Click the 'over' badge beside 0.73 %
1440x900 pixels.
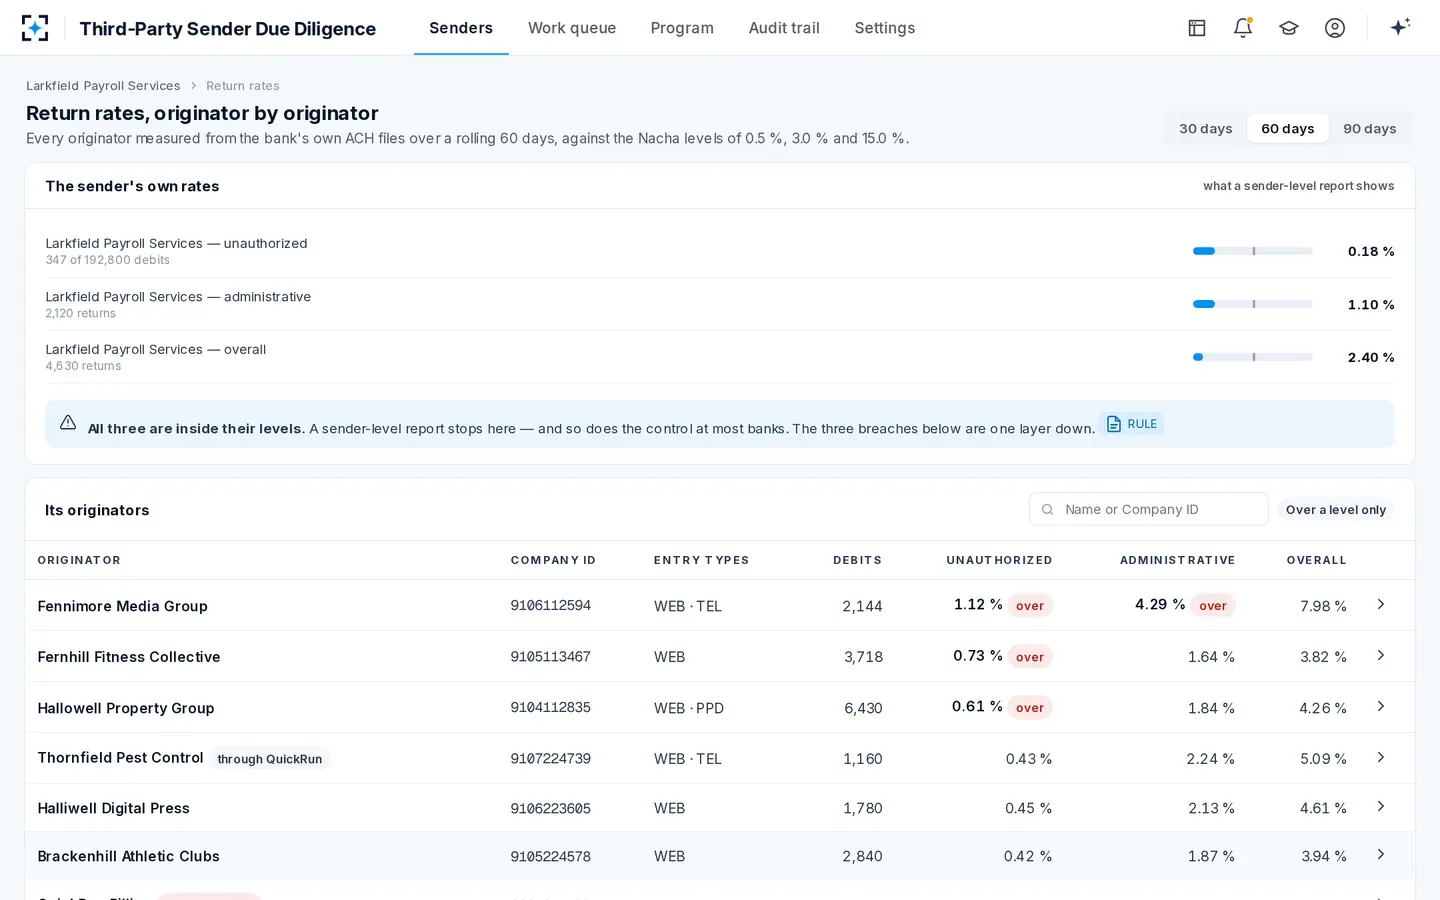(x=1030, y=657)
